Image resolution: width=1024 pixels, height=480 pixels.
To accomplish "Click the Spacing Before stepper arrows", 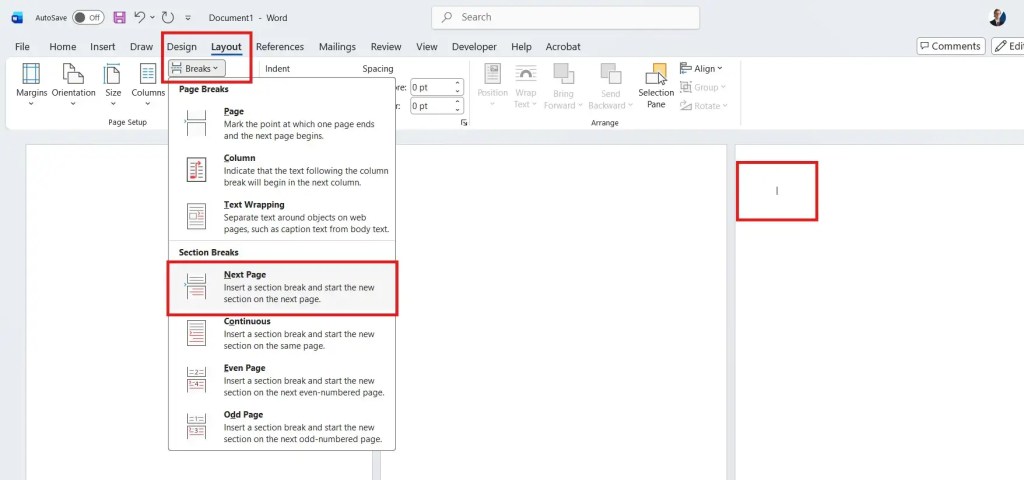I will [458, 87].
